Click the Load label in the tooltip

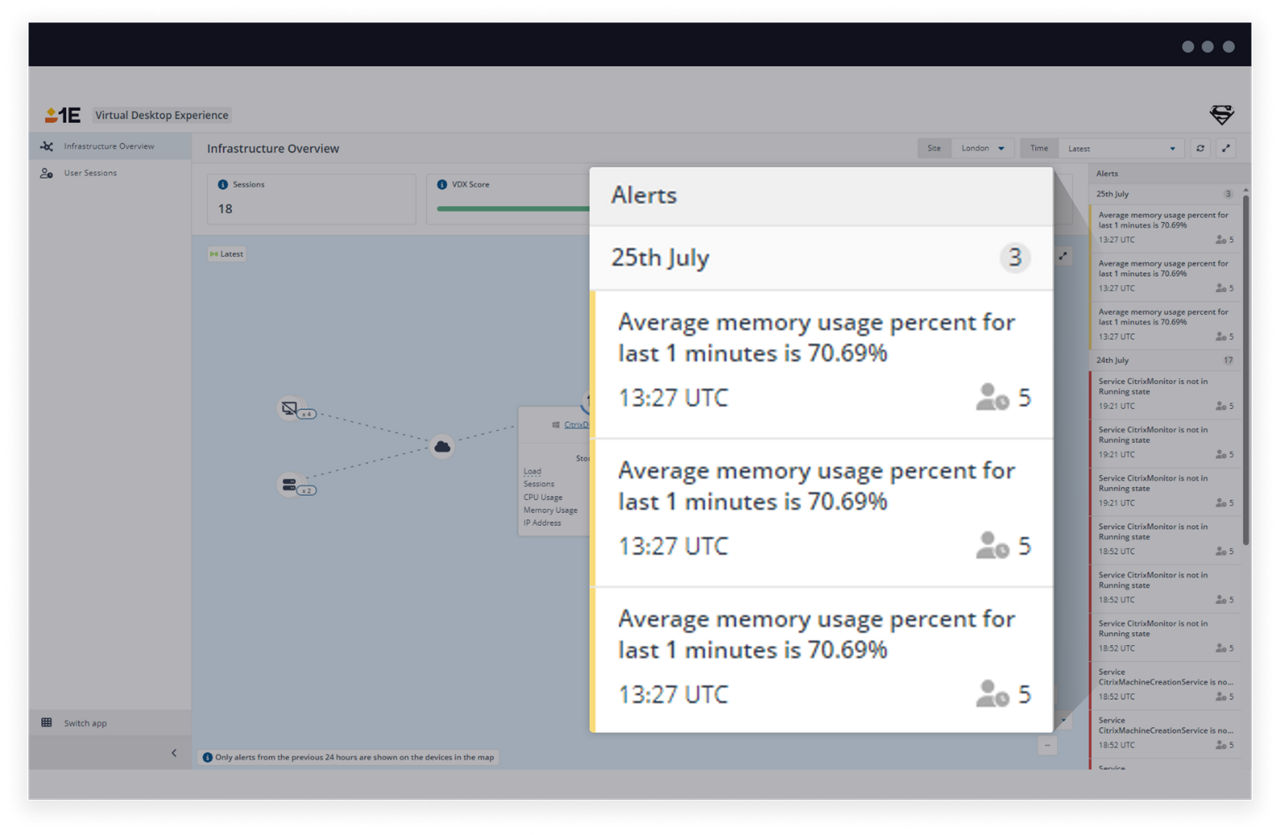coord(532,471)
